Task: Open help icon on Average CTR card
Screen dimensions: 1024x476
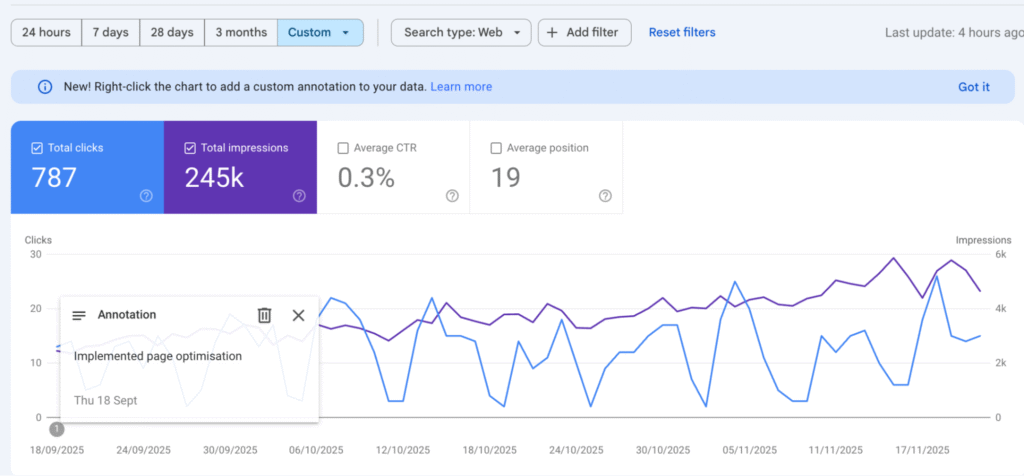Action: pyautogui.click(x=452, y=196)
